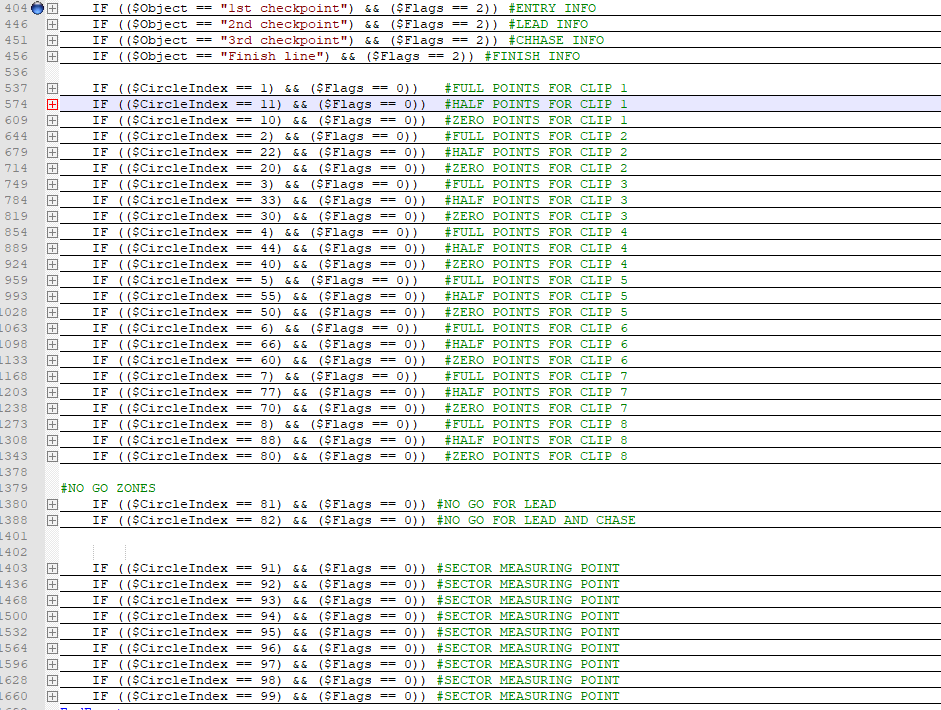Viewport: 941px width, 710px height.
Task: Expand fold for NO GO FOR LEAD block
Action: pyautogui.click(x=52, y=505)
